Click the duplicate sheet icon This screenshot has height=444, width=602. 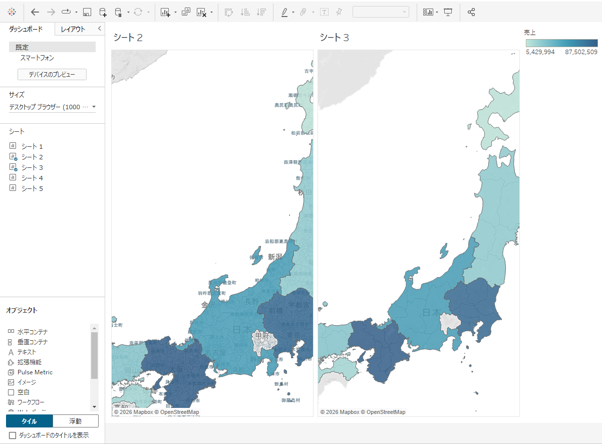point(186,12)
